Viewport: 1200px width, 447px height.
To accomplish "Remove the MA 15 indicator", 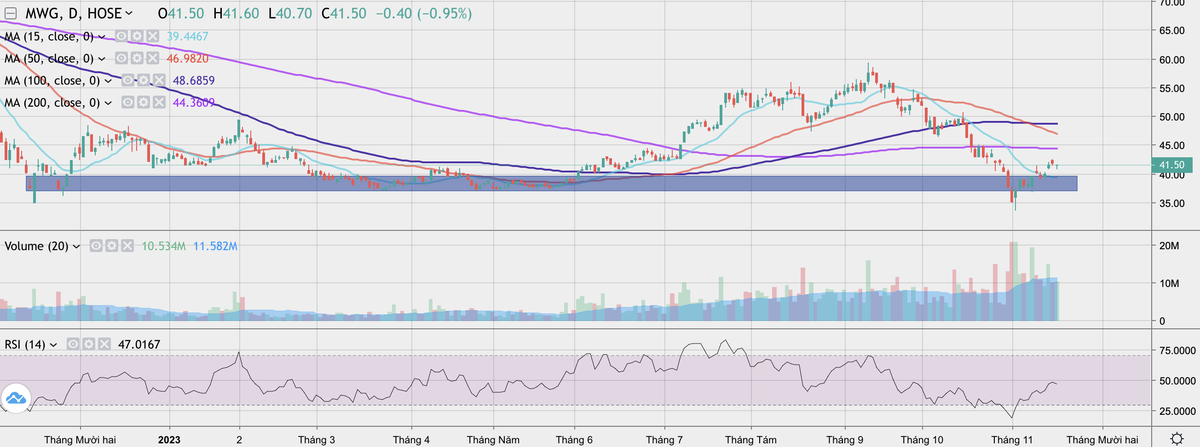I will (152, 36).
